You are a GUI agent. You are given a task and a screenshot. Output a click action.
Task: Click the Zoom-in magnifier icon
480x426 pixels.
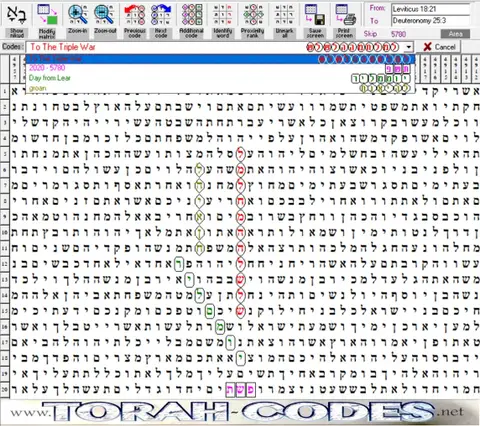tap(78, 14)
